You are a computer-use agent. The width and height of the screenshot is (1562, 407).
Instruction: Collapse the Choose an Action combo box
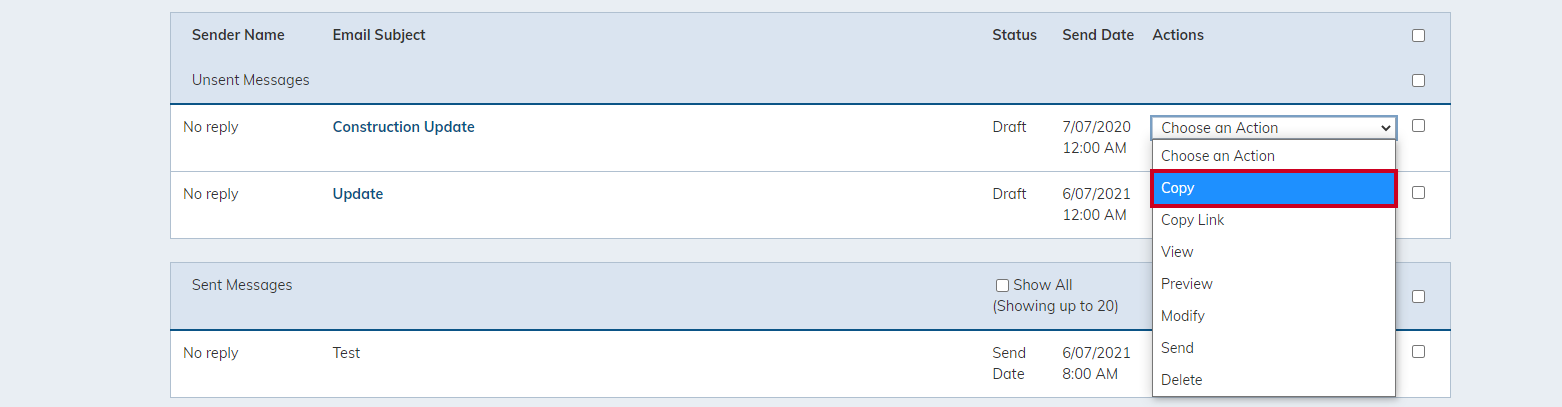pos(1274,128)
